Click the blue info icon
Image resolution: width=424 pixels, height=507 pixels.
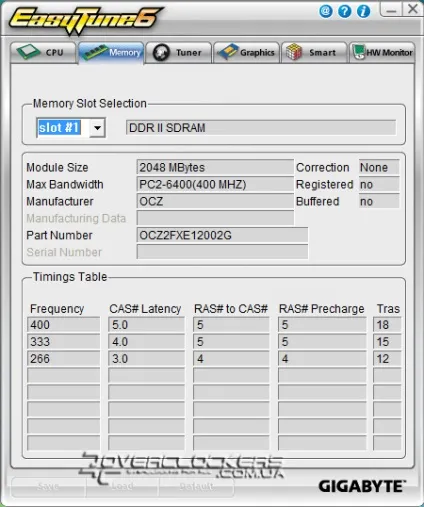pyautogui.click(x=363, y=11)
